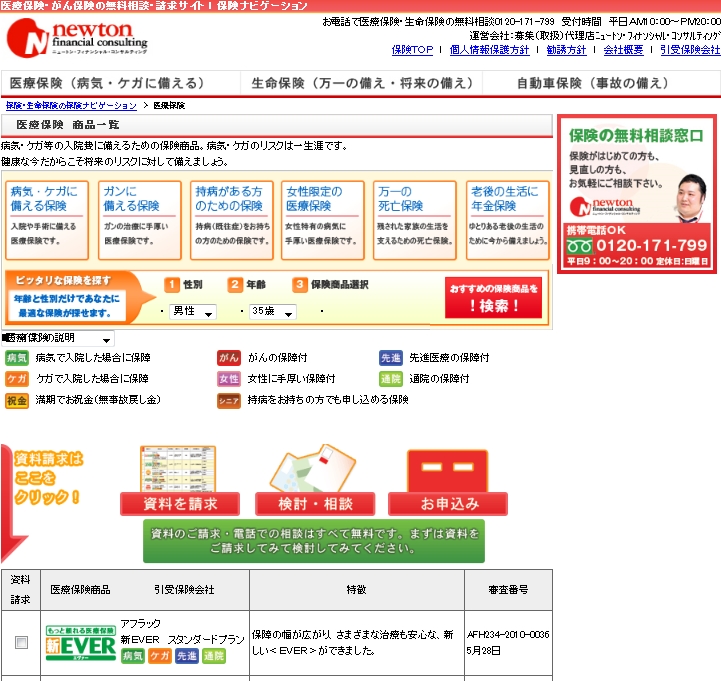
Task: Click the 検討・相談 button
Action: pyautogui.click(x=315, y=504)
